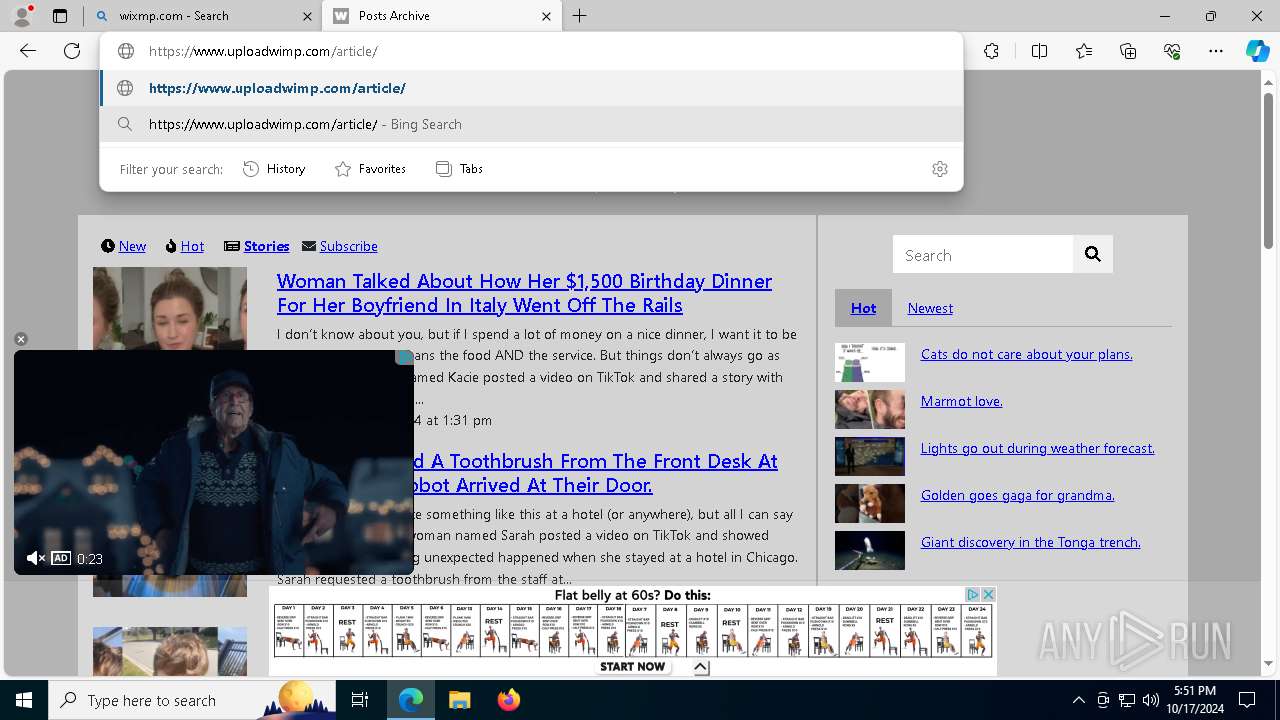The height and width of the screenshot is (720, 1280).
Task: Open Microsoft Edge taskbar icon
Action: [x=411, y=700]
